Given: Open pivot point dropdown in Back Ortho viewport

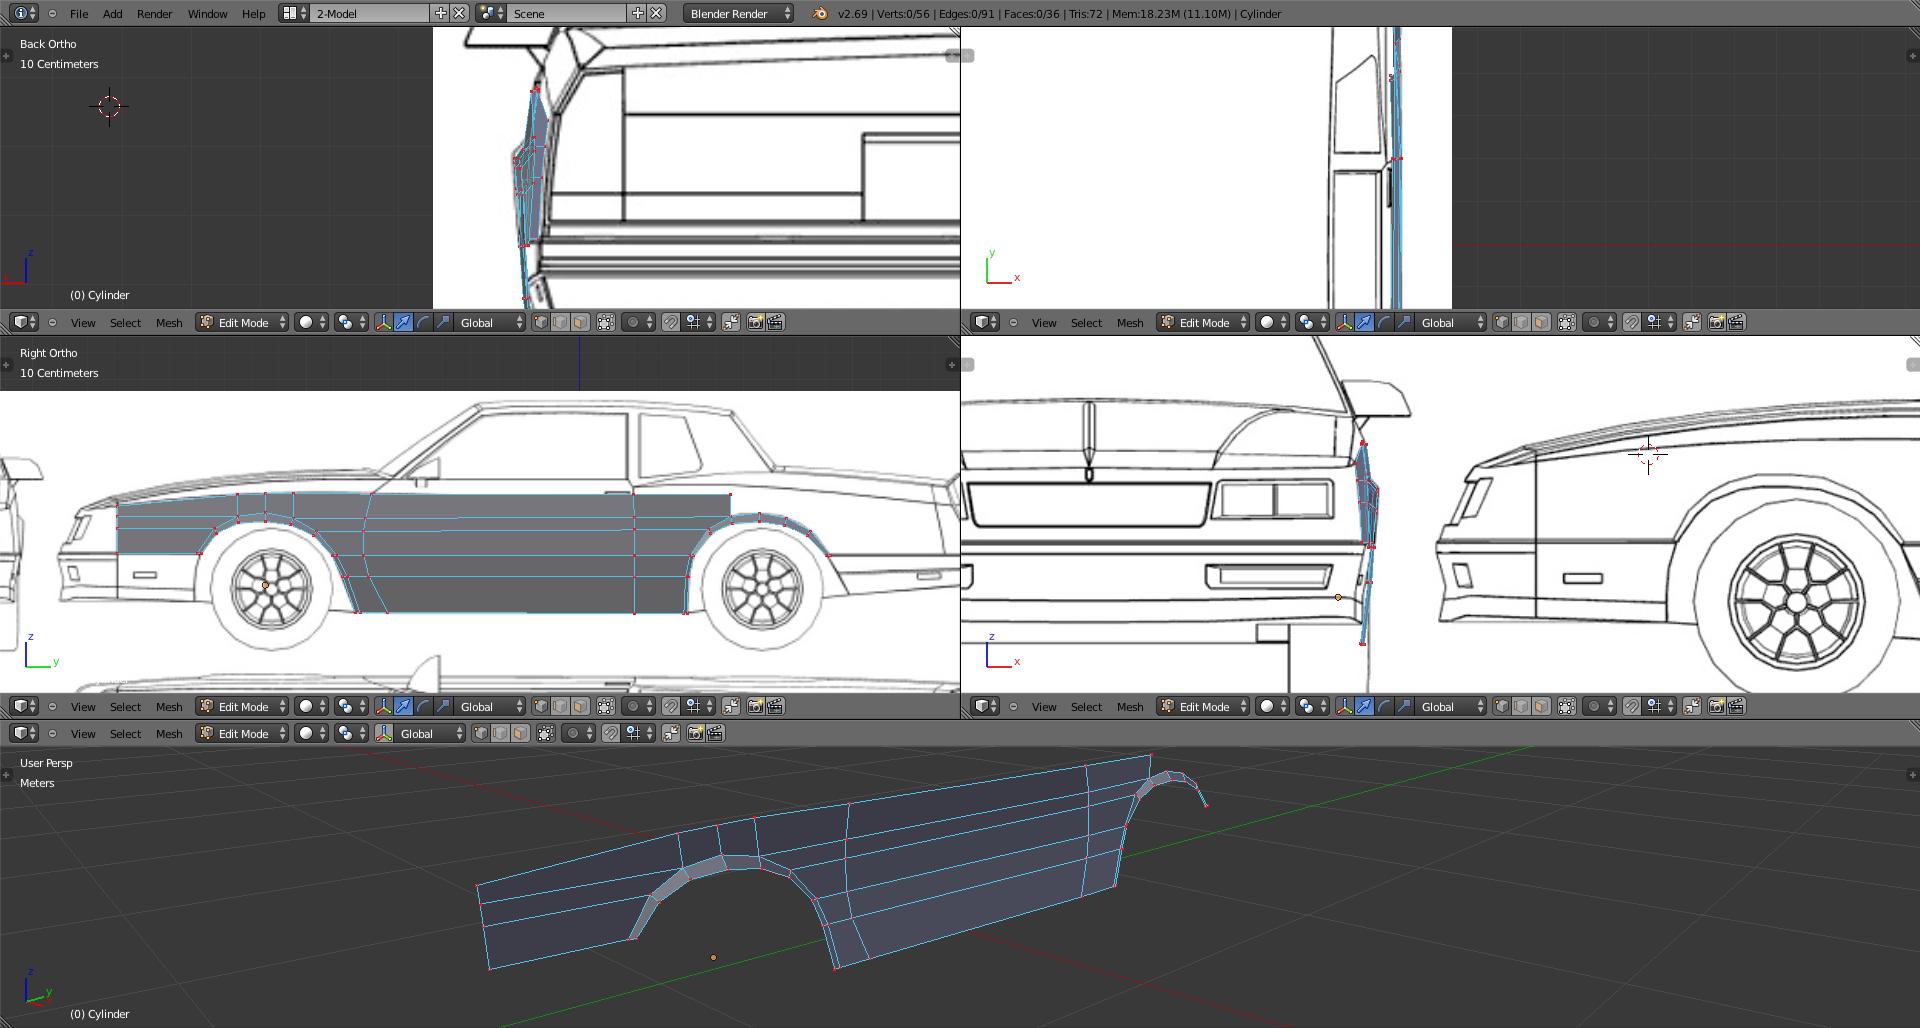Looking at the screenshot, I should pyautogui.click(x=351, y=322).
